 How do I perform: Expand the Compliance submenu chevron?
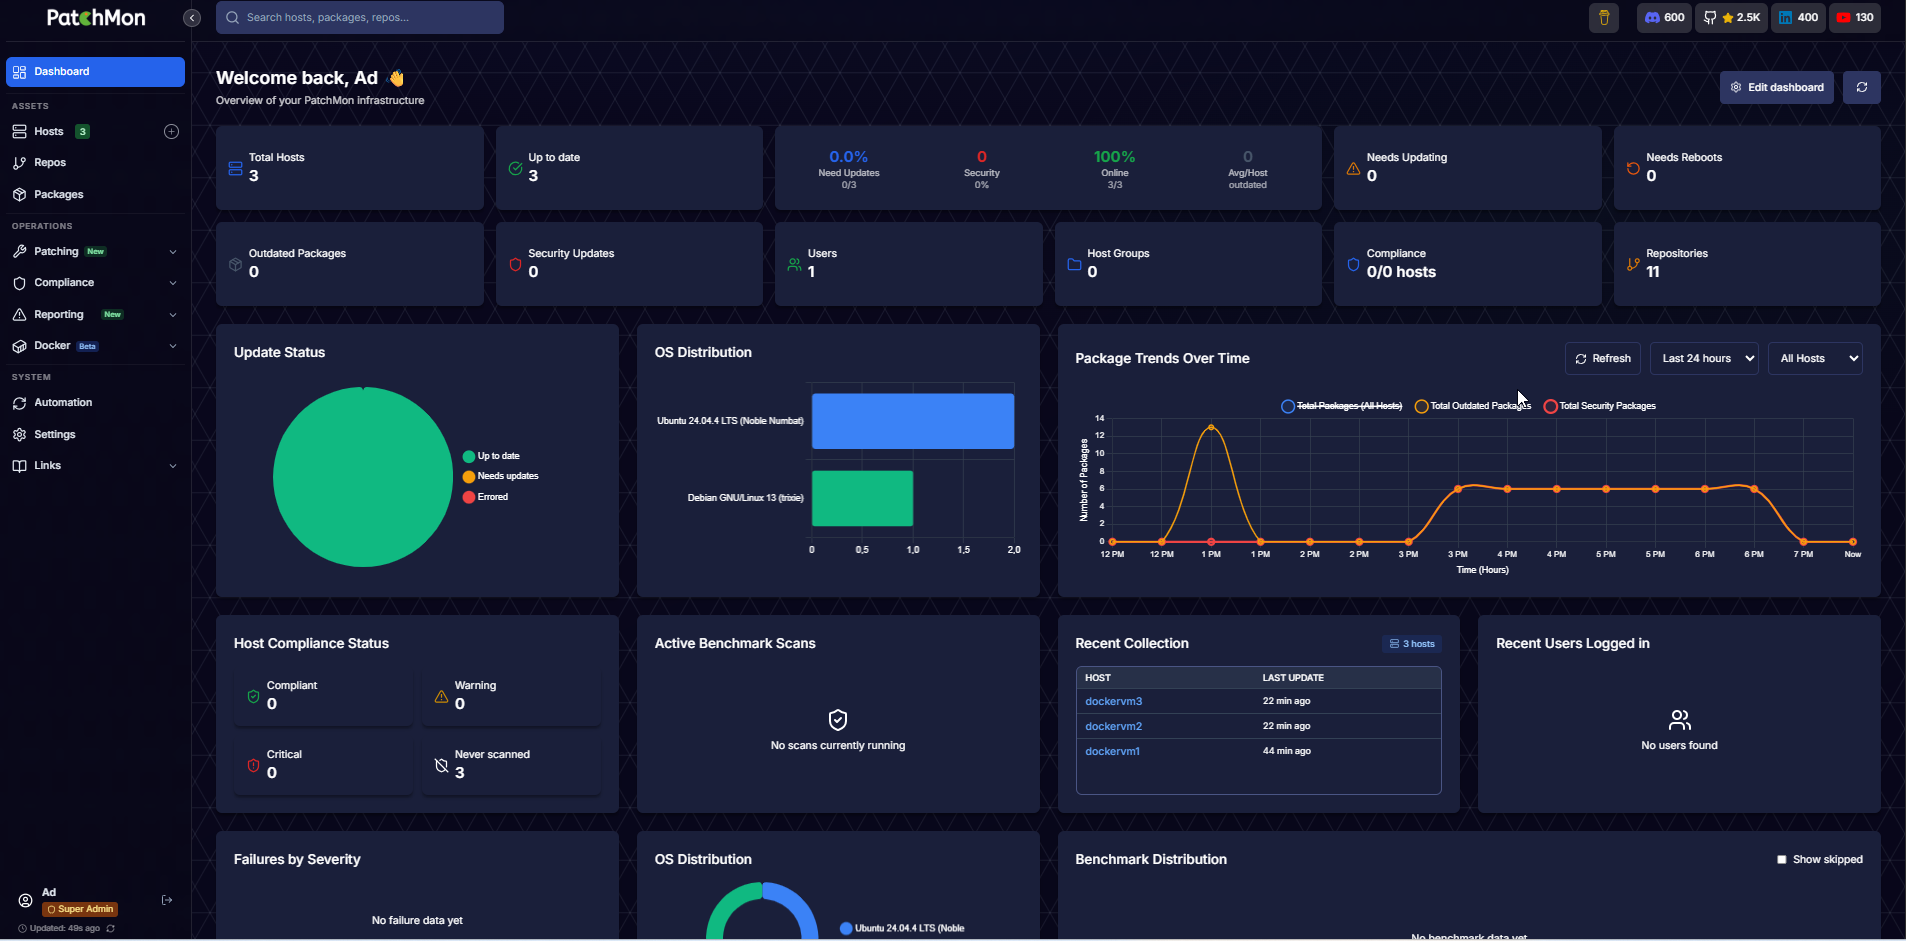173,283
